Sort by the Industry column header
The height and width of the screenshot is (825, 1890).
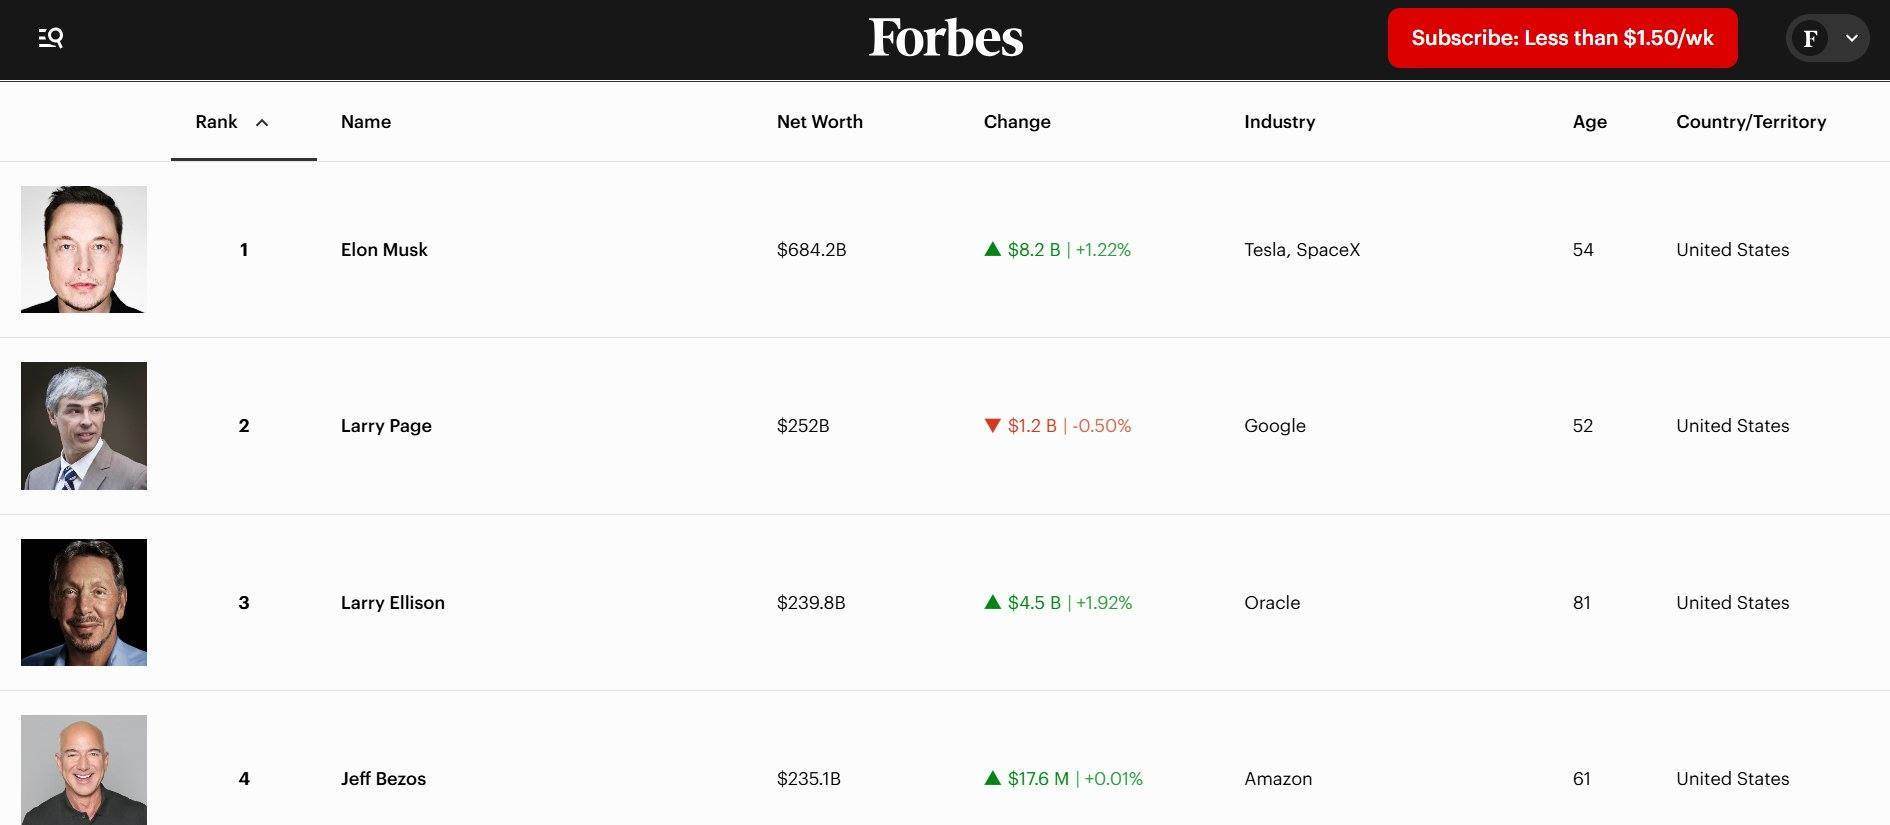(x=1279, y=122)
